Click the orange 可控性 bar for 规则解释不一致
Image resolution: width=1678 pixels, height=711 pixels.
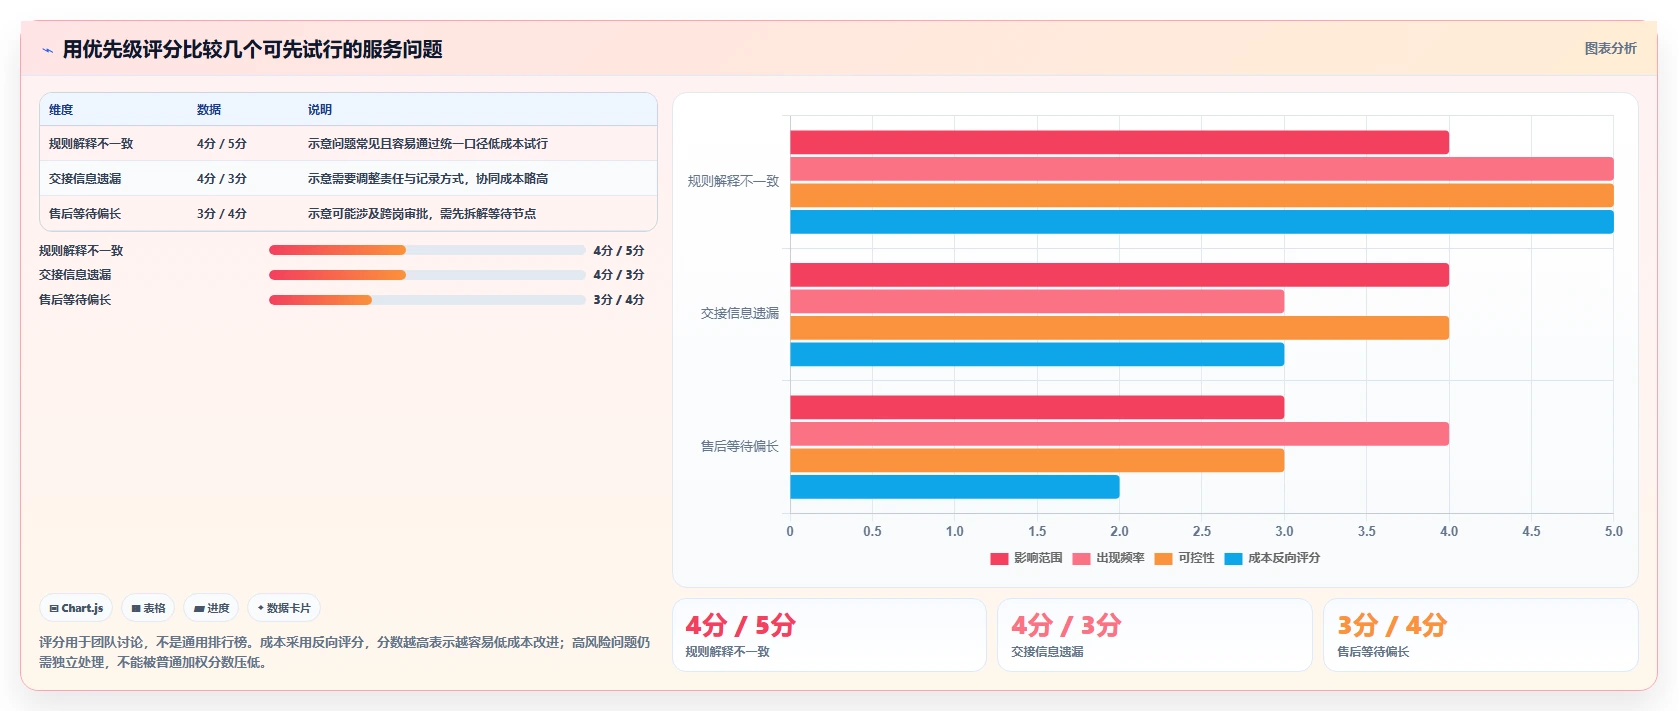(1202, 195)
